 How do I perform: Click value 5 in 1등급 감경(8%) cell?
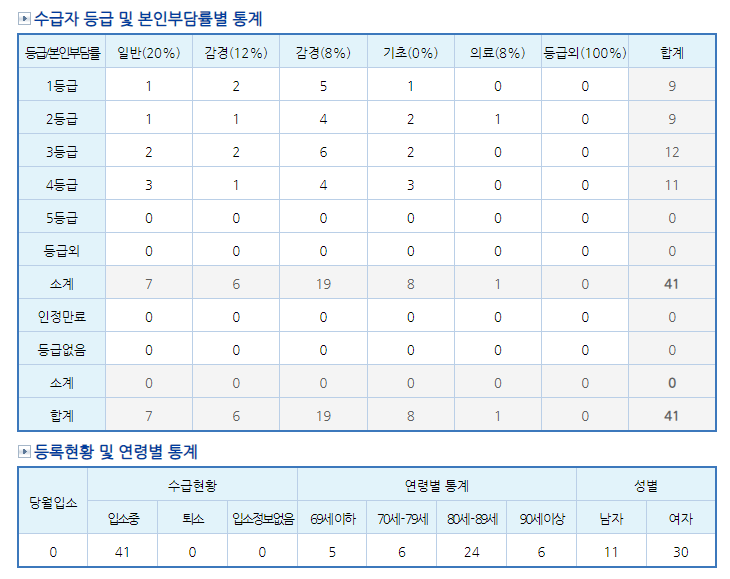tap(324, 86)
